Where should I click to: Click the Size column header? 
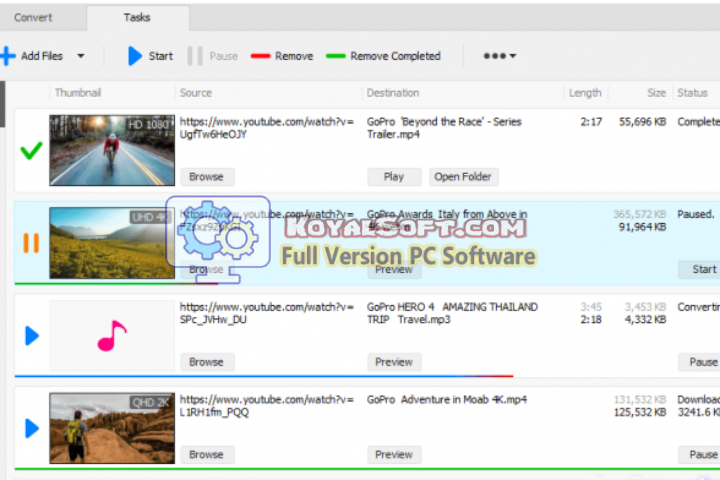tap(657, 93)
